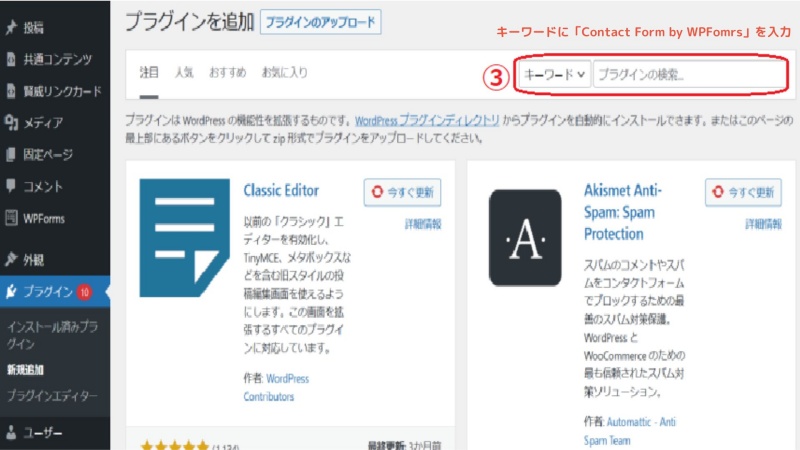Click the WPForms sidebar icon
This screenshot has height=450, width=800.
coord(11,218)
